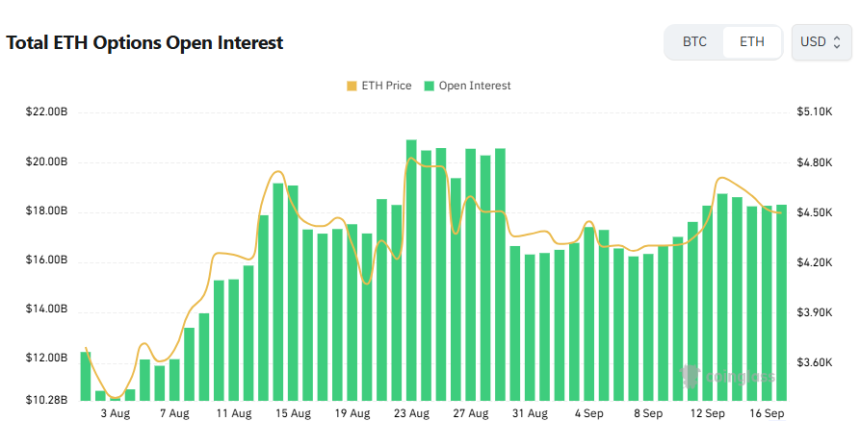Screen dimensions: 860x421
Task: Click the USD dropdown up-down arrows
Action: click(x=836, y=42)
